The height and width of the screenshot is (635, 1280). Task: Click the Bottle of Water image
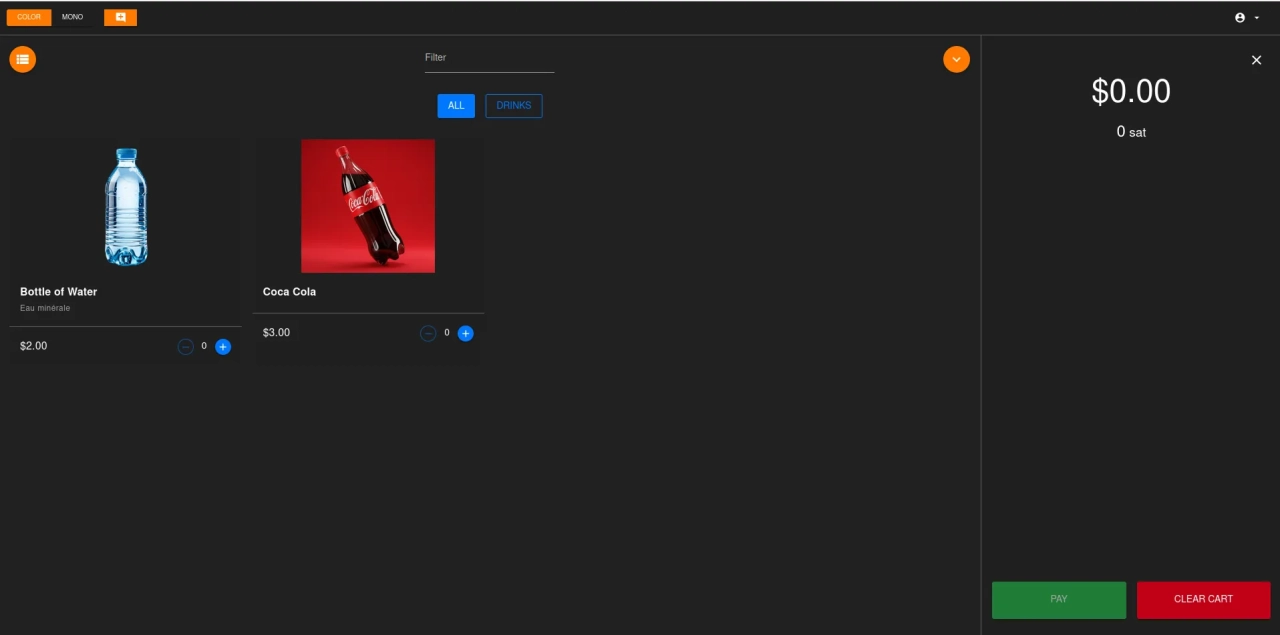coord(126,206)
